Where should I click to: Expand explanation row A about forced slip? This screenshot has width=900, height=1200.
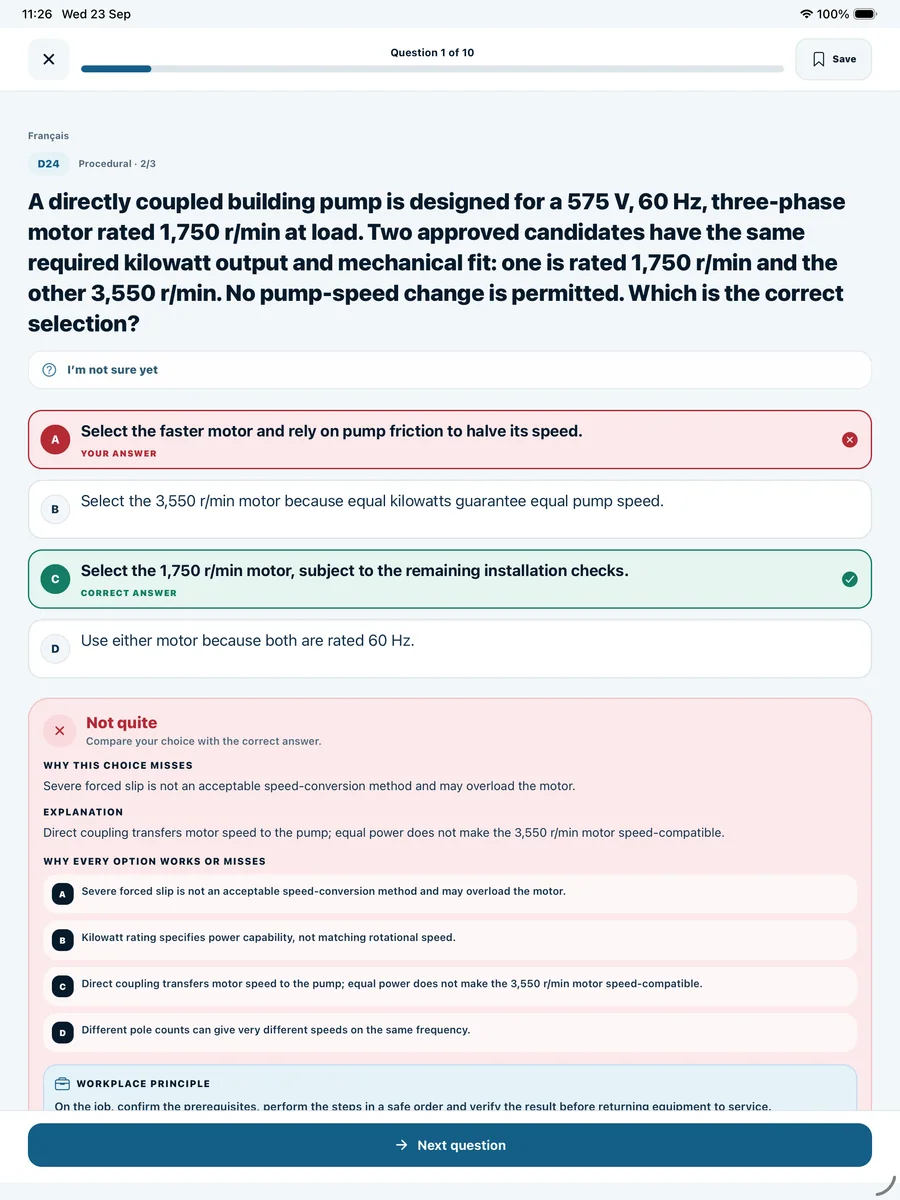450,894
